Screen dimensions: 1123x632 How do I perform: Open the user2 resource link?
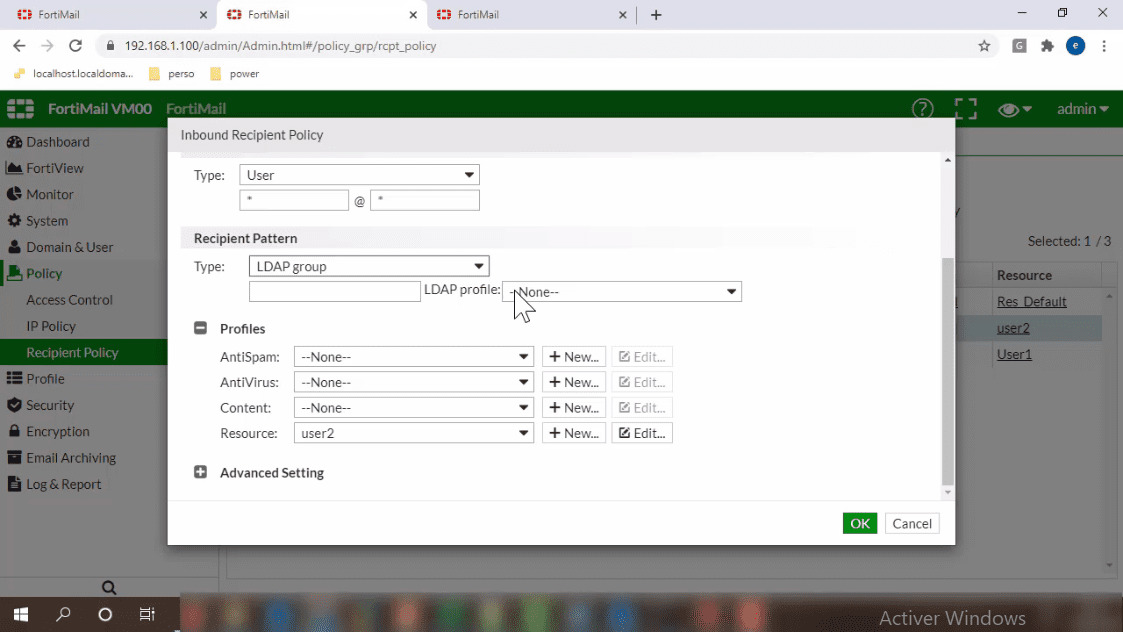(x=1013, y=328)
